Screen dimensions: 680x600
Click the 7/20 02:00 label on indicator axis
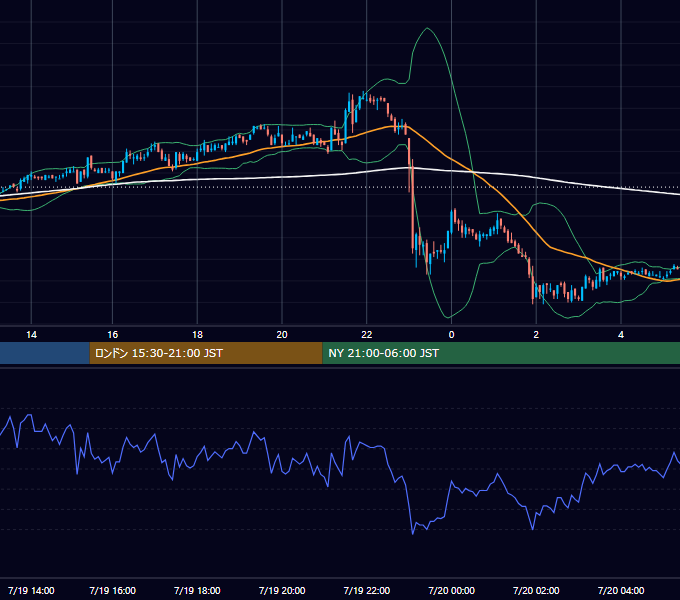pyautogui.click(x=536, y=590)
